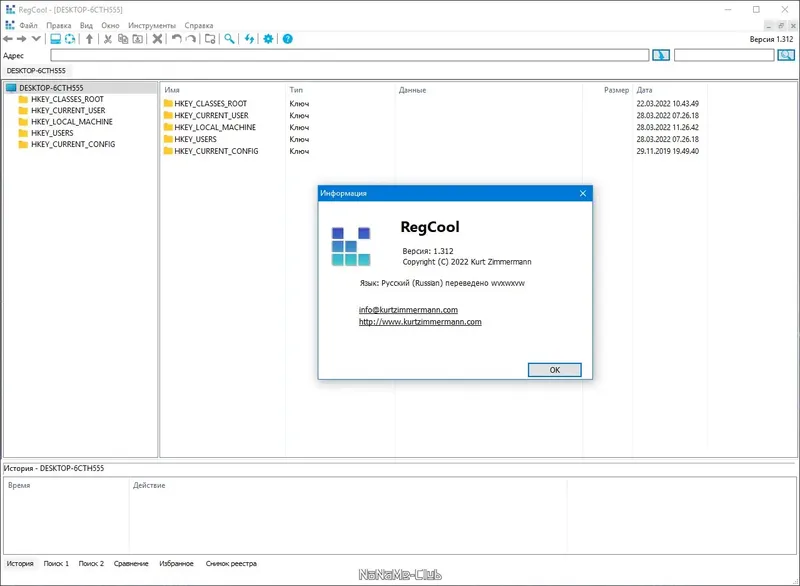
Task: Open the http://www.kurtzimmermann.com link
Action: [420, 322]
